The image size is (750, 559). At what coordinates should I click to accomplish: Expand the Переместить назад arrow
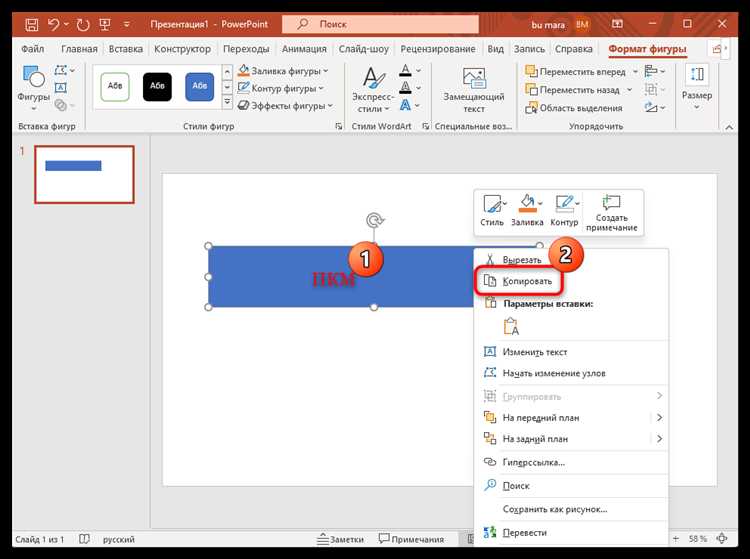click(x=629, y=90)
